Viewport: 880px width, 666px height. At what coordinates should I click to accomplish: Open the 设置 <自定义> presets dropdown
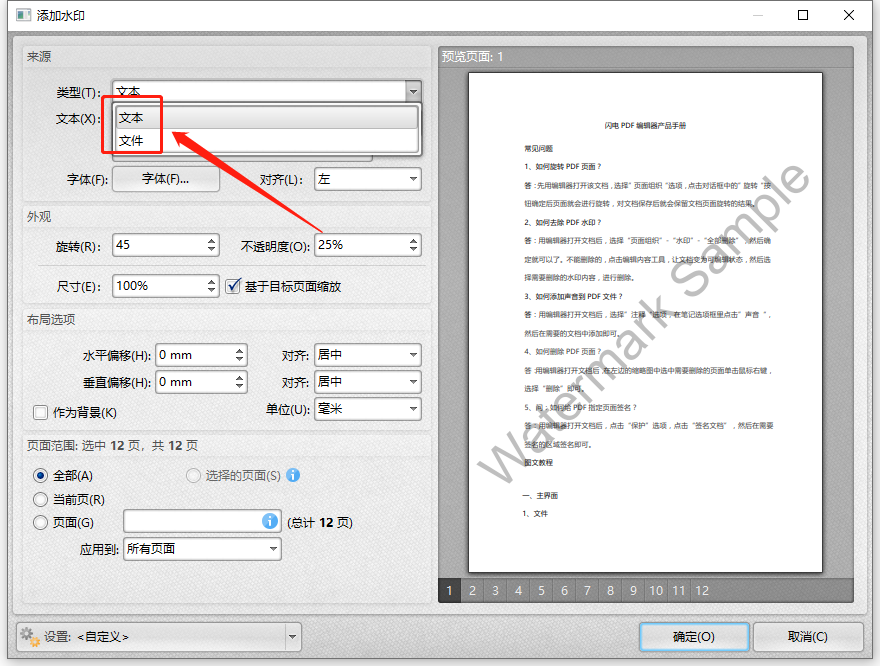point(159,637)
